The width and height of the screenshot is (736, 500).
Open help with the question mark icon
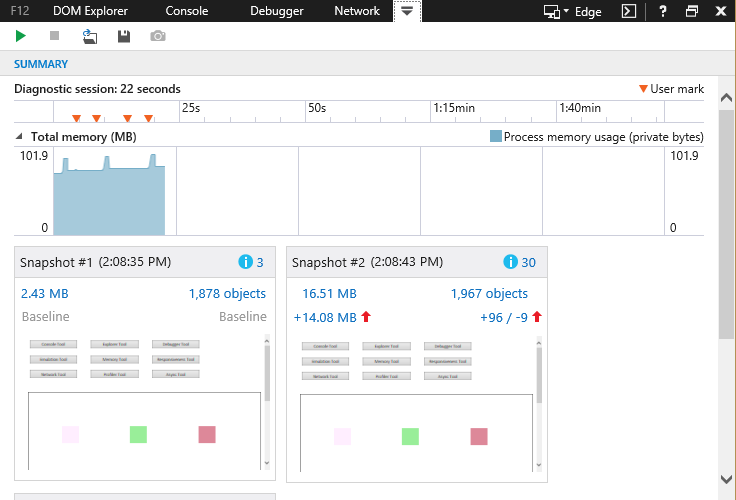coord(663,11)
